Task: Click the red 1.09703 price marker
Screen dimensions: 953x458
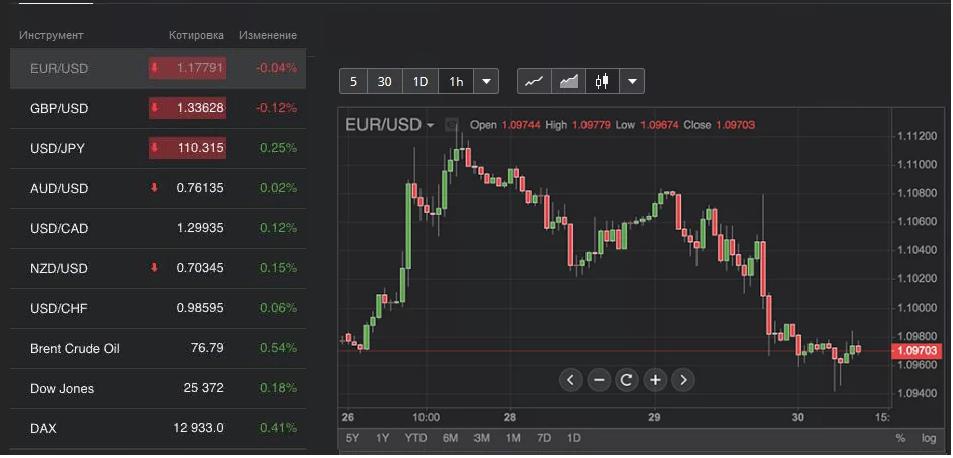Action: pyautogui.click(x=917, y=351)
